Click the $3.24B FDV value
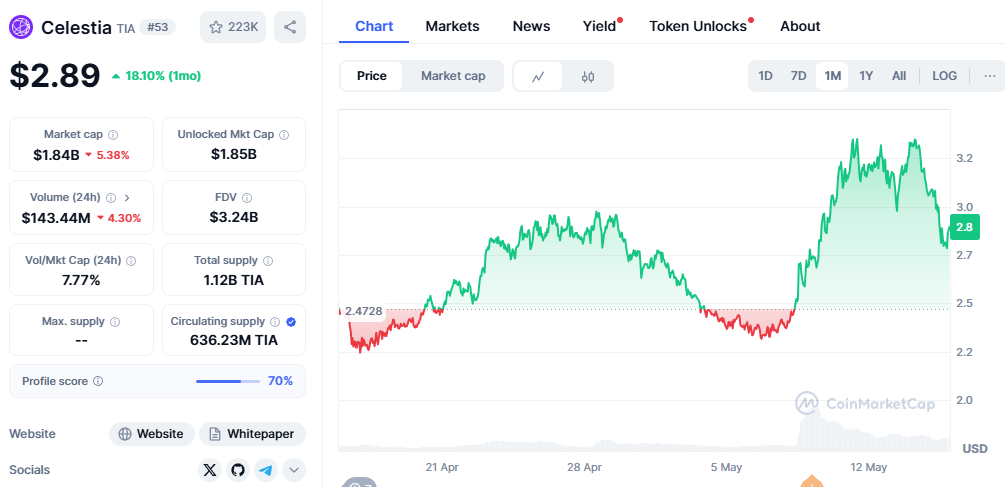 234,218
